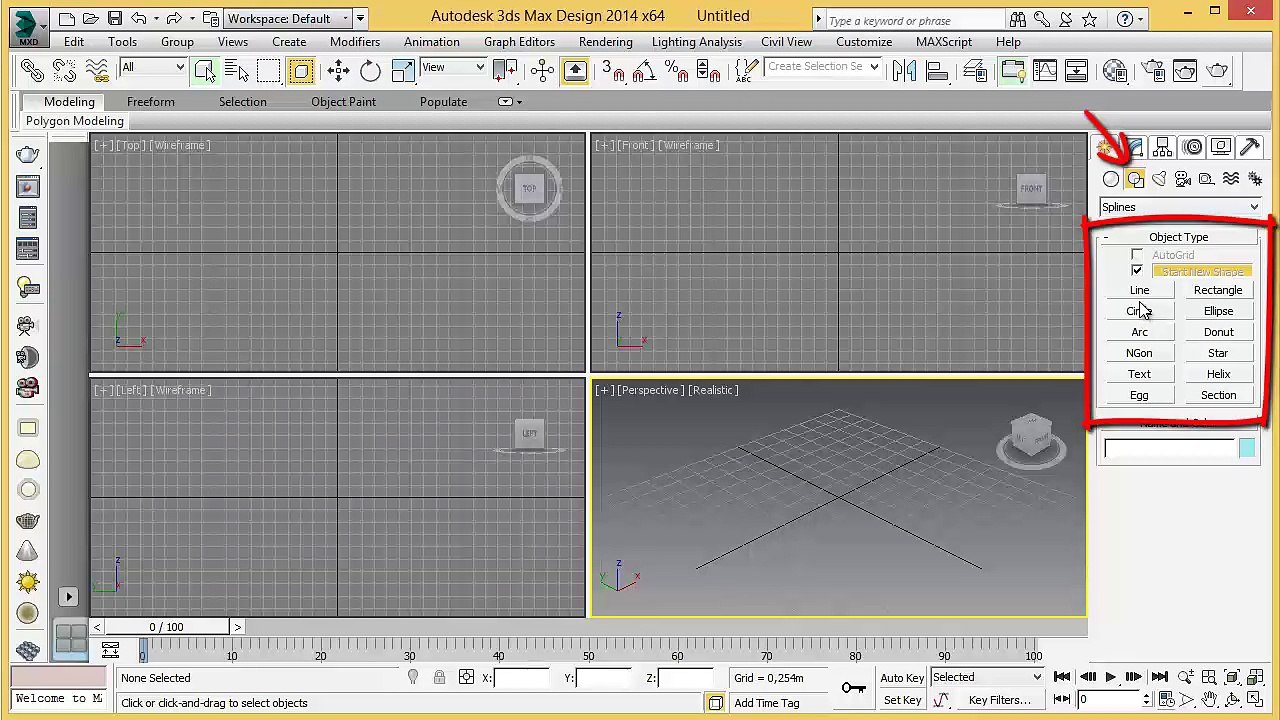
Task: Activate Select and Rotate tool
Action: coord(370,70)
